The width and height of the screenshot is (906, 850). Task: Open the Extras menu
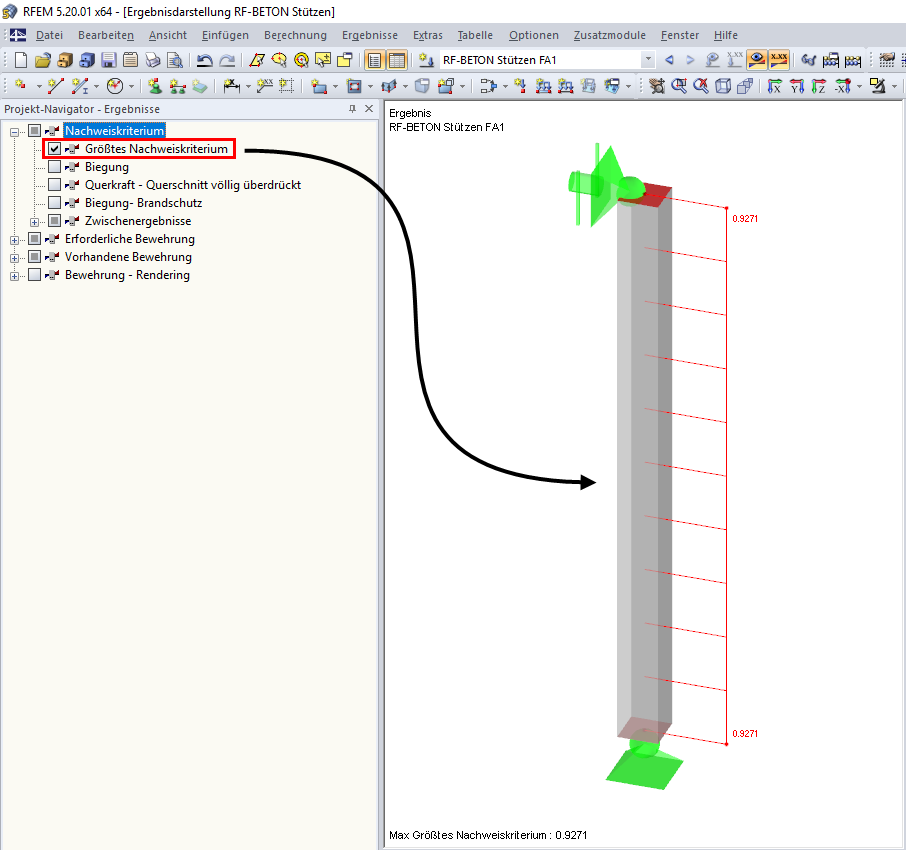428,35
